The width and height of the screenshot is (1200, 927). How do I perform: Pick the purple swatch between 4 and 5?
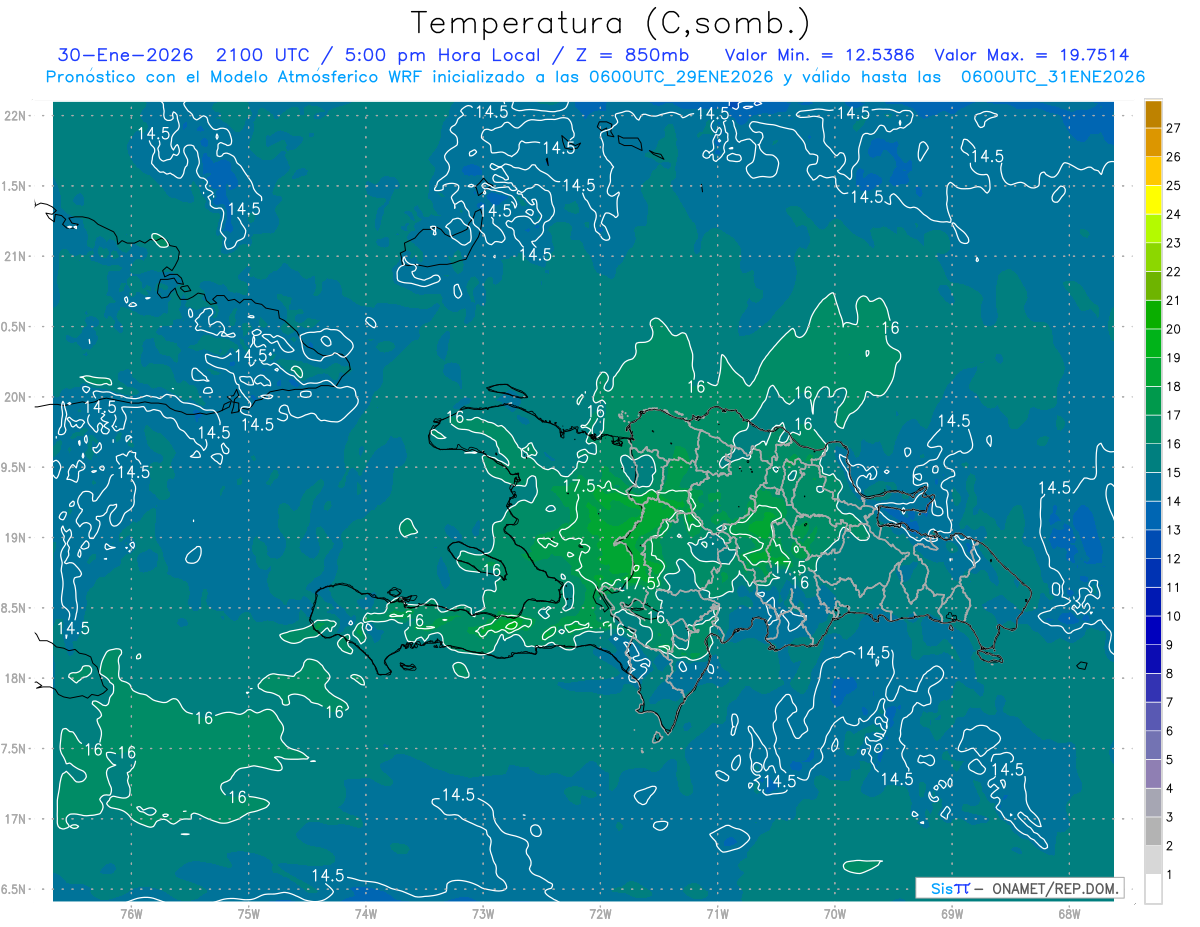(x=1153, y=774)
